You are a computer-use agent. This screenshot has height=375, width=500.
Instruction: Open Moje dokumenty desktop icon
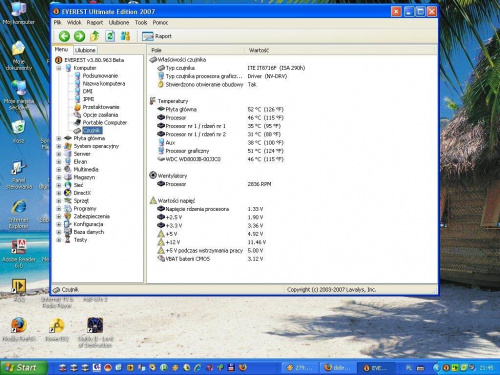tap(19, 55)
